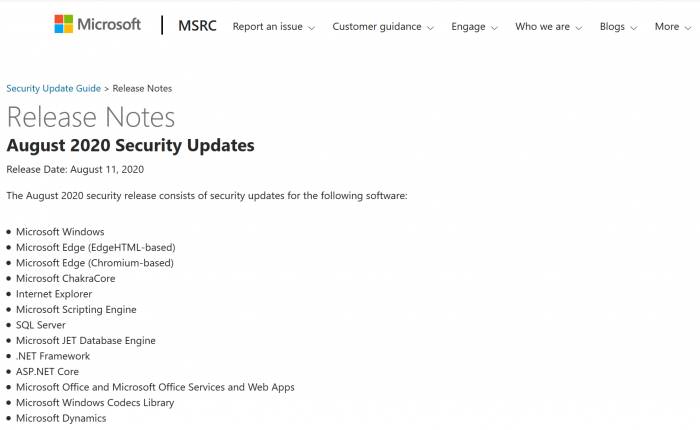Click the Release Notes heading

[91, 117]
